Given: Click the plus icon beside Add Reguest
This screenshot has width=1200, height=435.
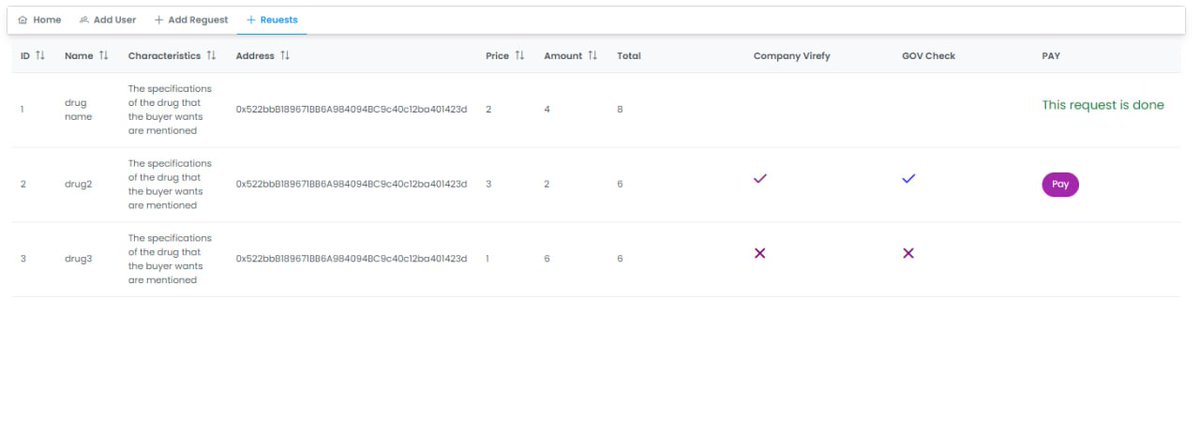Looking at the screenshot, I should click(x=159, y=20).
